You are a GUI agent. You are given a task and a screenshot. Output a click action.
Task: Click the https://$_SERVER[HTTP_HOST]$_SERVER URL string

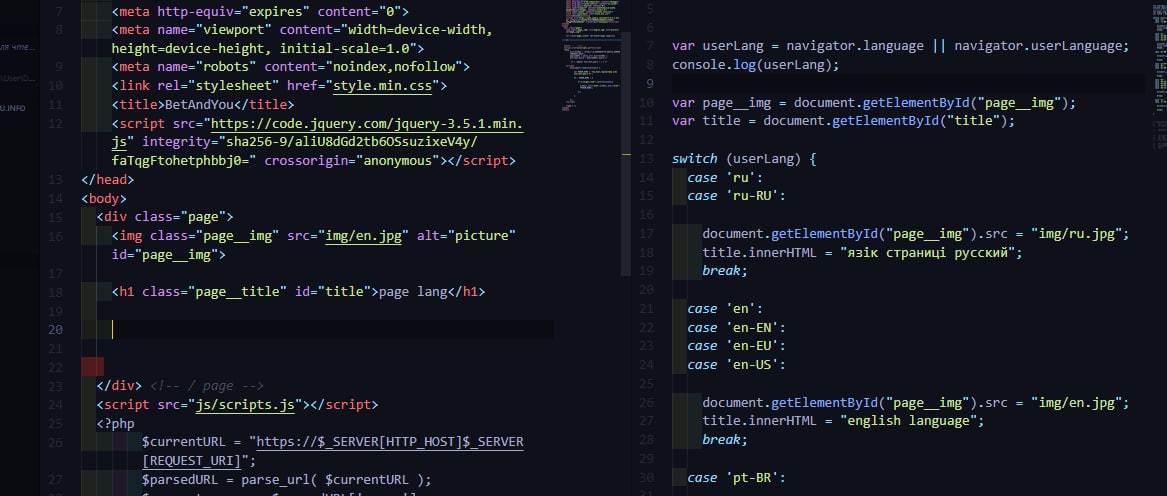point(390,442)
